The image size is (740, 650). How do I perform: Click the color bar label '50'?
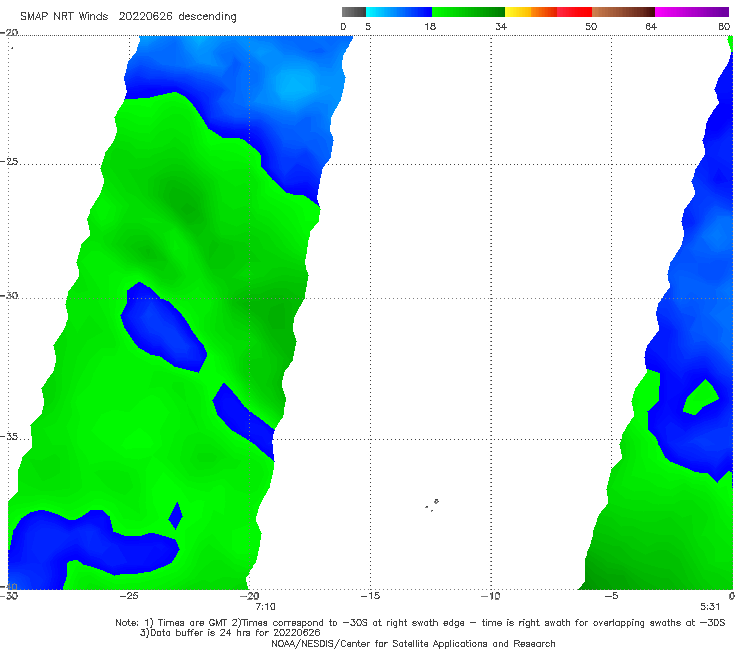point(591,26)
